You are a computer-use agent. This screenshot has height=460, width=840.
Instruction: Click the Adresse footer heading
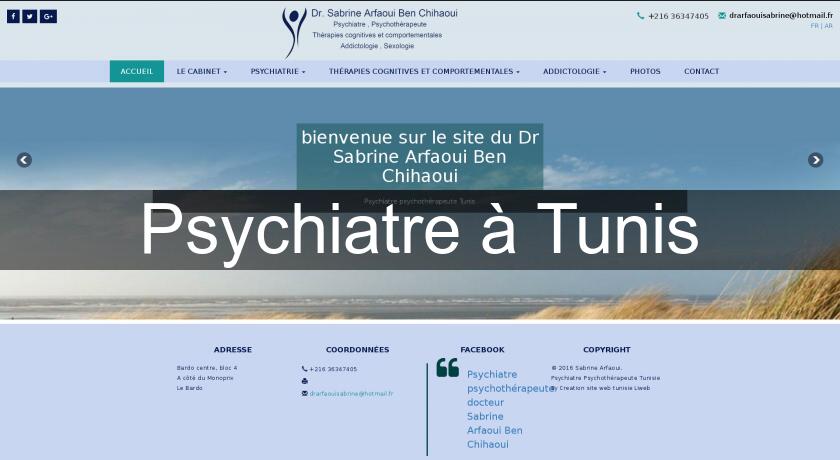tap(232, 350)
